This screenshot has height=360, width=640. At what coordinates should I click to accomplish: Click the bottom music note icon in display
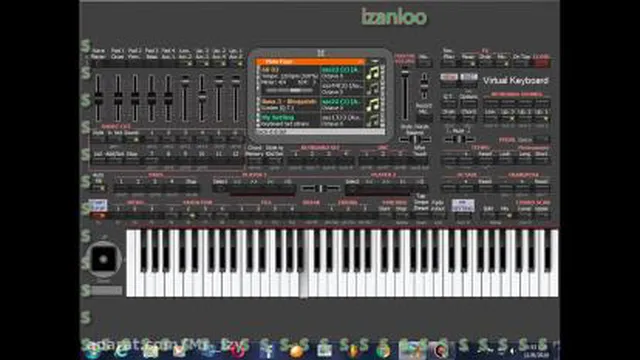(372, 120)
